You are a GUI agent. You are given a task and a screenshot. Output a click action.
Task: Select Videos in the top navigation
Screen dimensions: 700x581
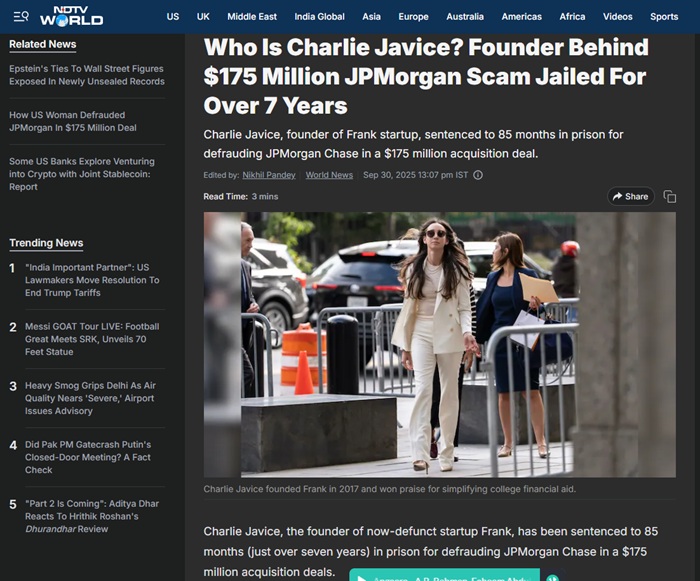pos(617,17)
